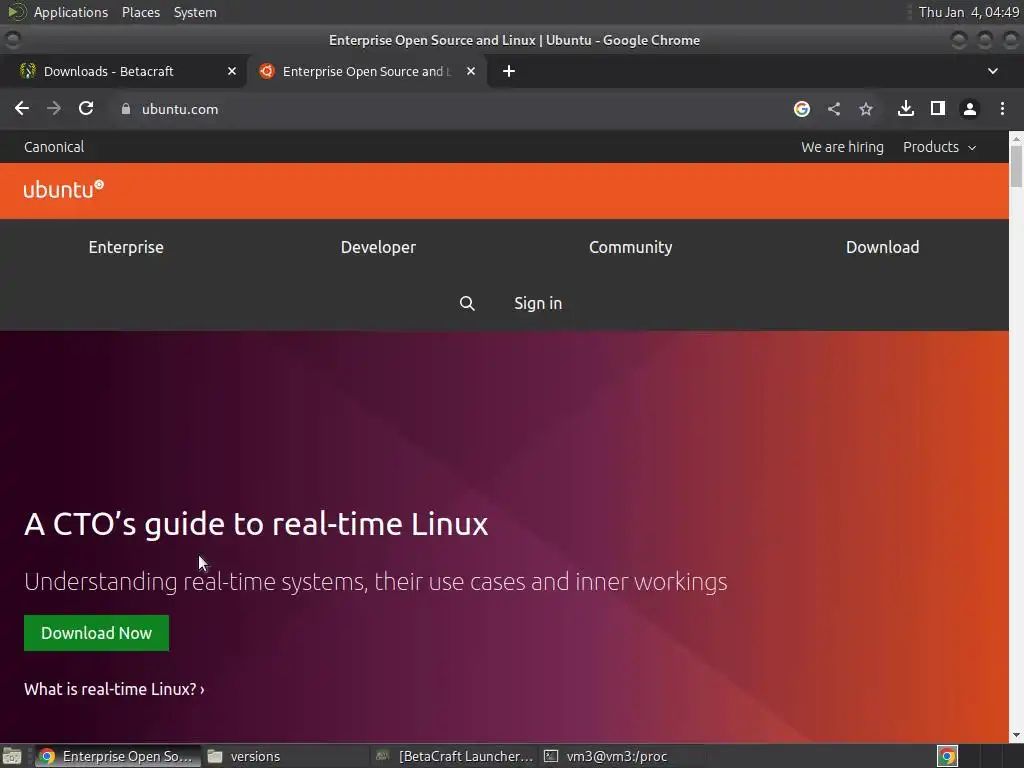Viewport: 1024px width, 768px height.
Task: Close the Downloads - Betacraft tab
Action: pos(232,71)
